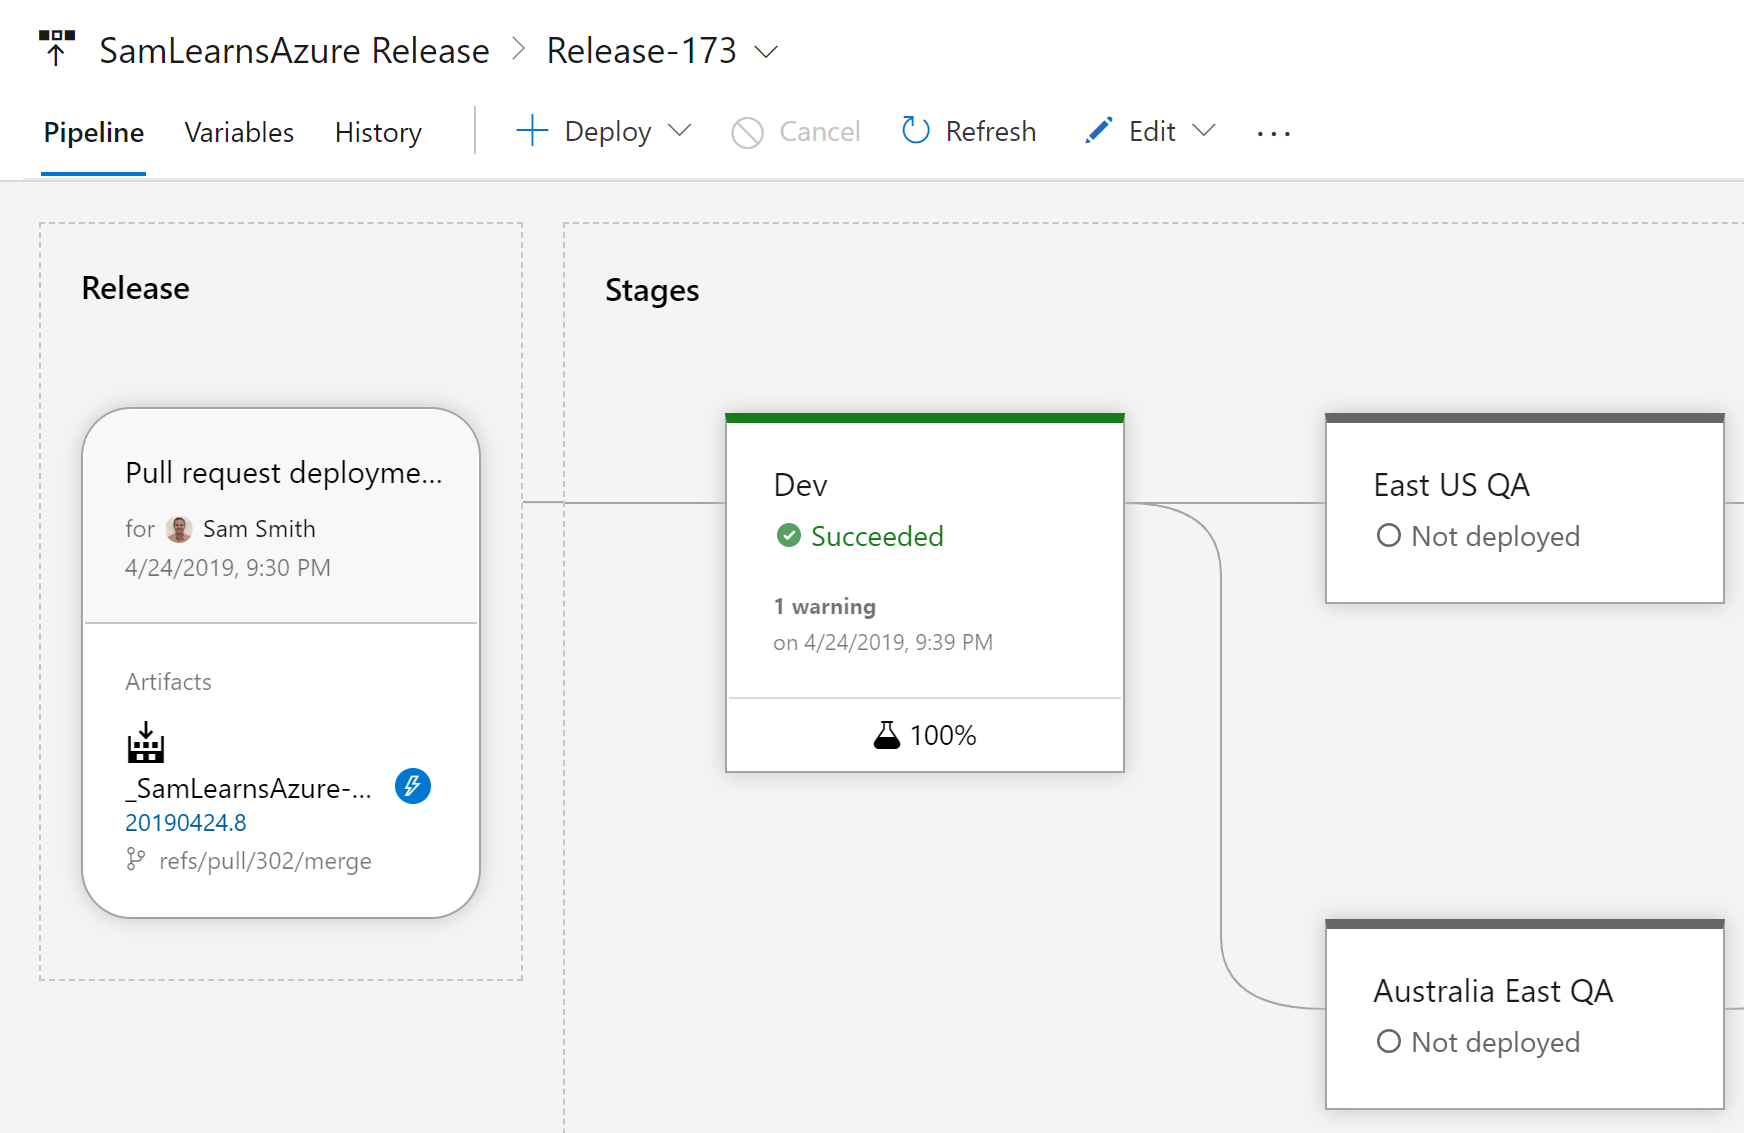Click Sam Smith's avatar picture
The height and width of the screenshot is (1133, 1744).
[x=179, y=529]
